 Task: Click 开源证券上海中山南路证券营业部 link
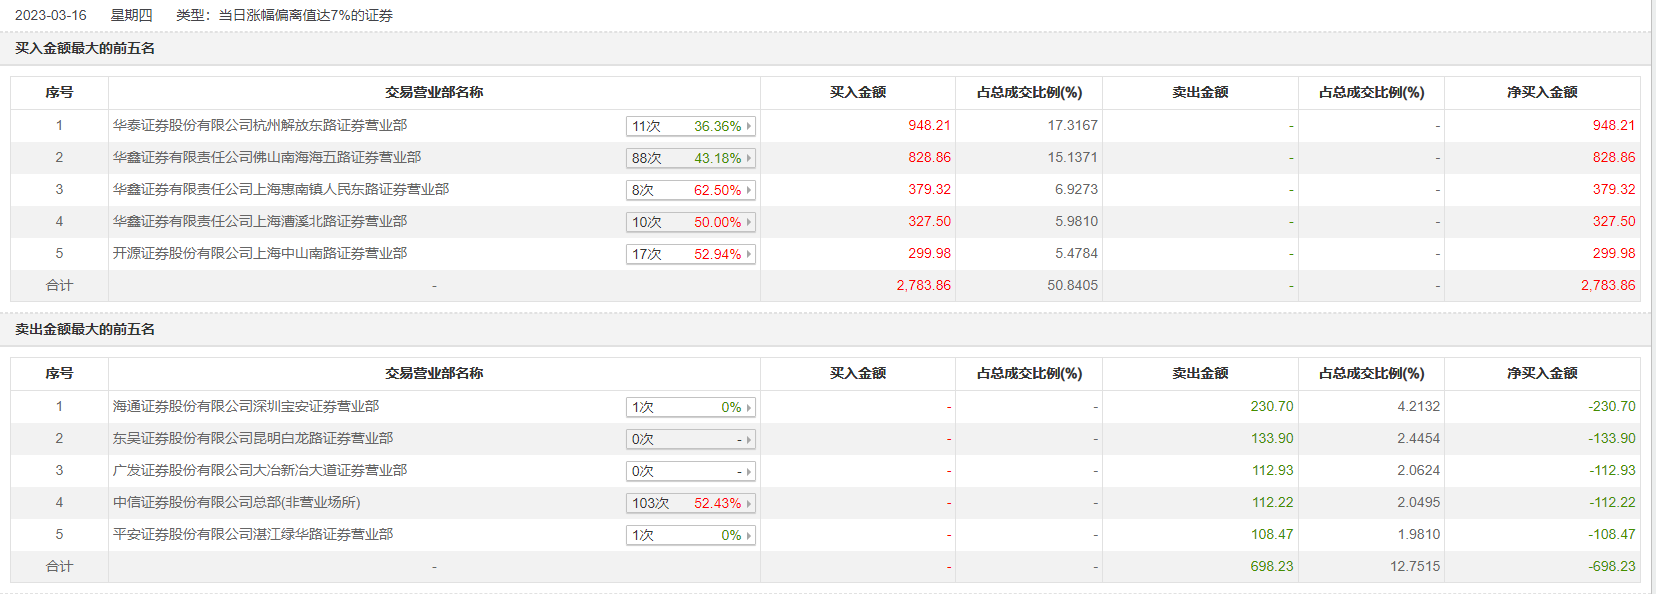pos(260,254)
